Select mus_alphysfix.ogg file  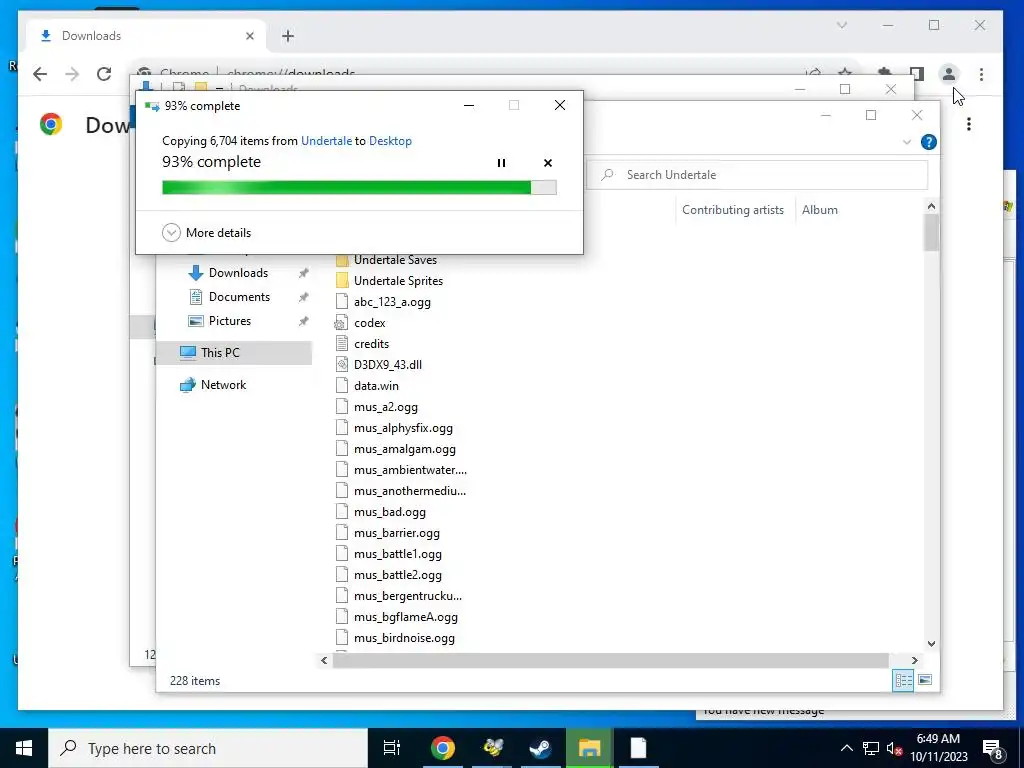click(x=403, y=428)
